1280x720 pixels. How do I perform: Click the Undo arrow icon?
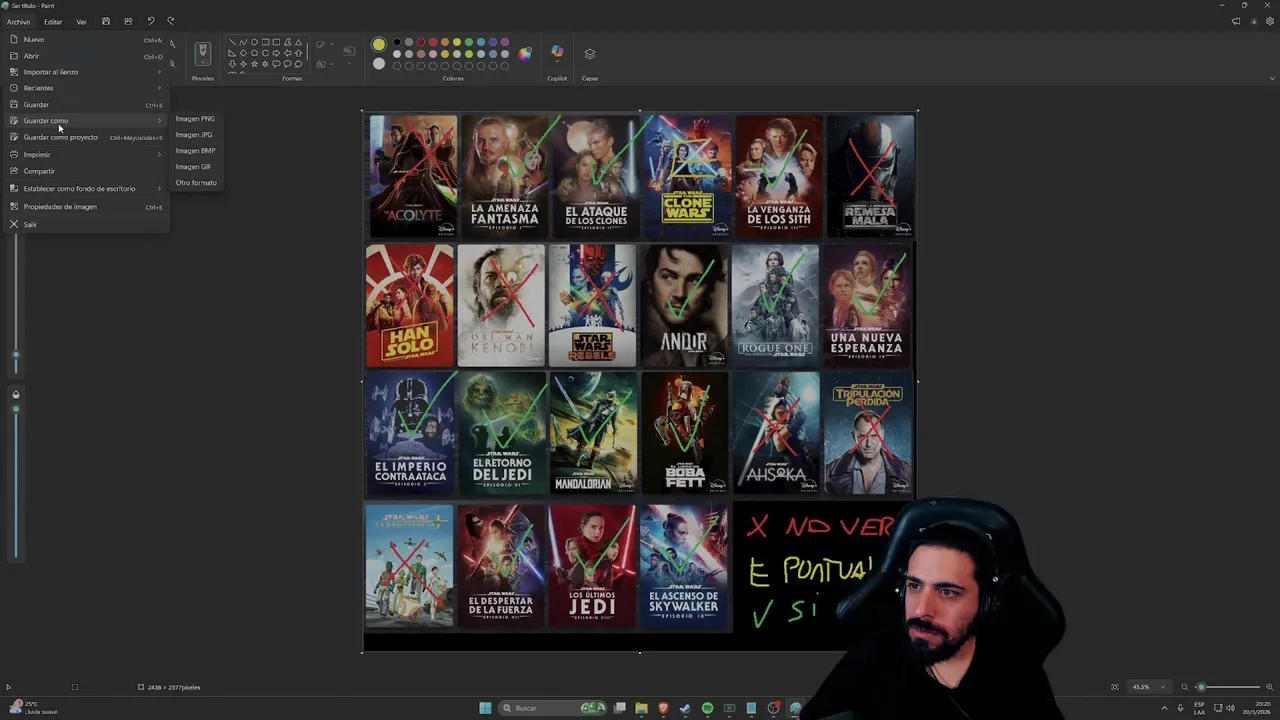tap(150, 21)
